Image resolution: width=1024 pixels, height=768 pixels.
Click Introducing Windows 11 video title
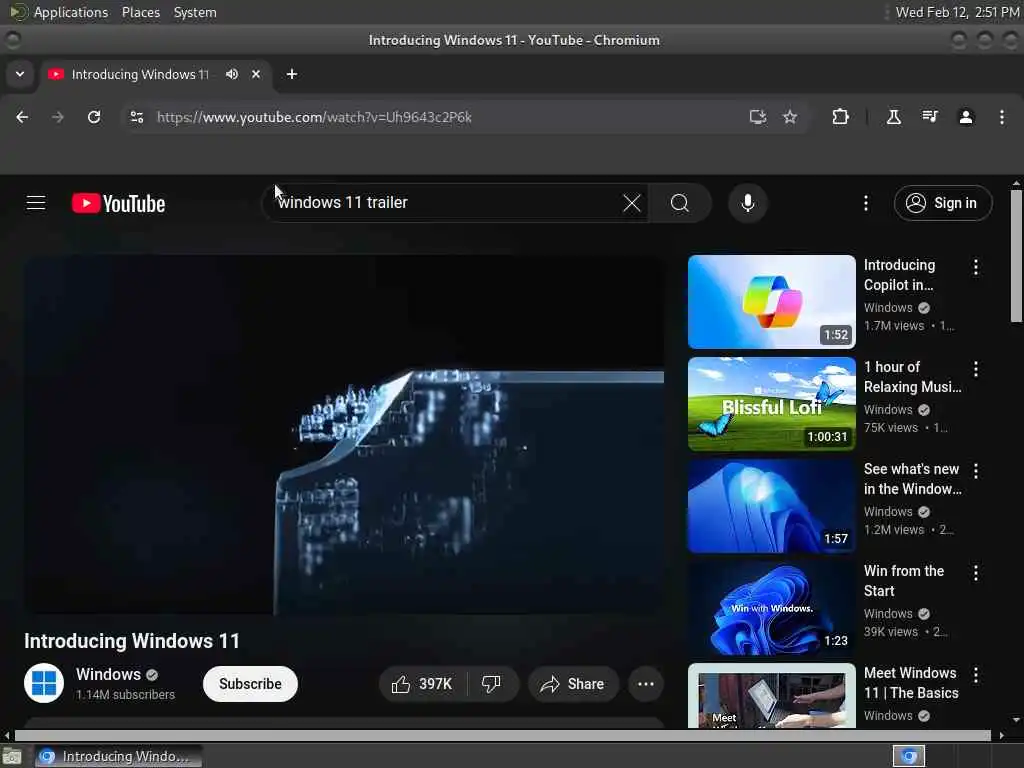pos(132,641)
